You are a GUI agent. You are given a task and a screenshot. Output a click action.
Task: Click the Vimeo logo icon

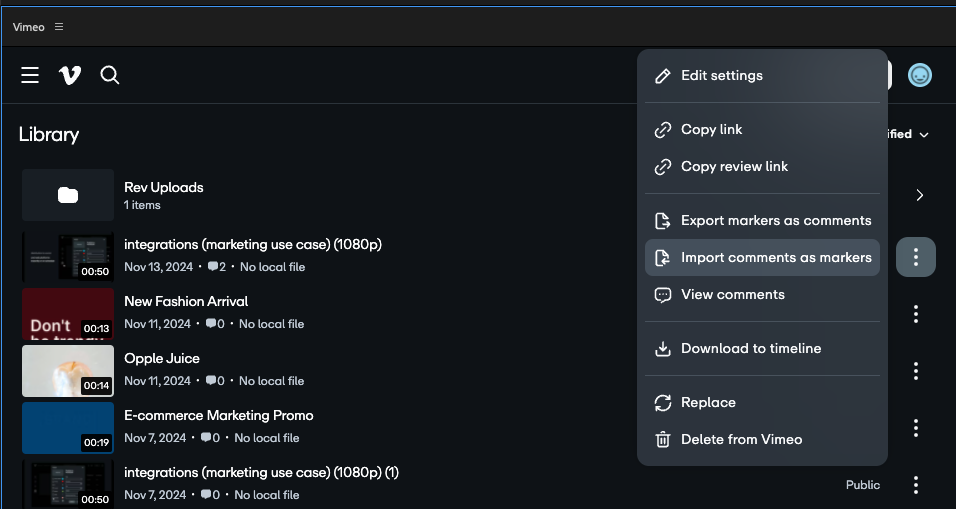click(x=70, y=75)
